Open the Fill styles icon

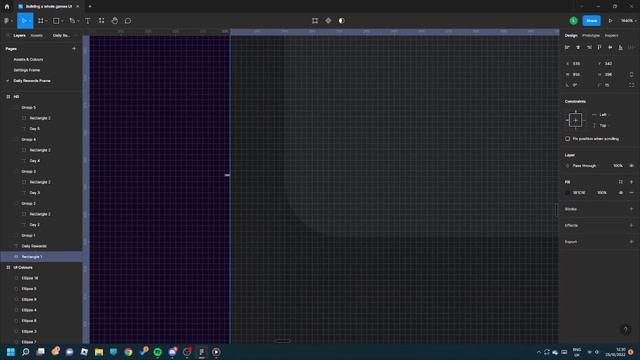click(x=620, y=182)
